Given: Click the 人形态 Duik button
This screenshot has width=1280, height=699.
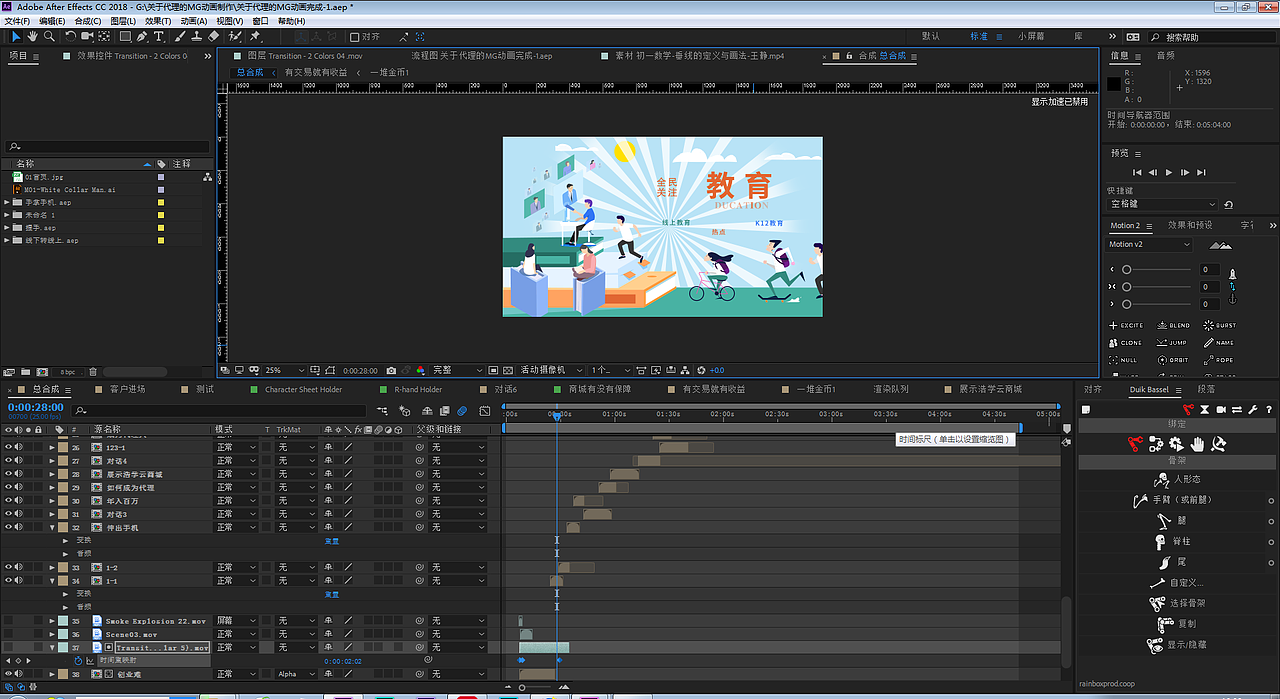Looking at the screenshot, I should coord(1178,479).
